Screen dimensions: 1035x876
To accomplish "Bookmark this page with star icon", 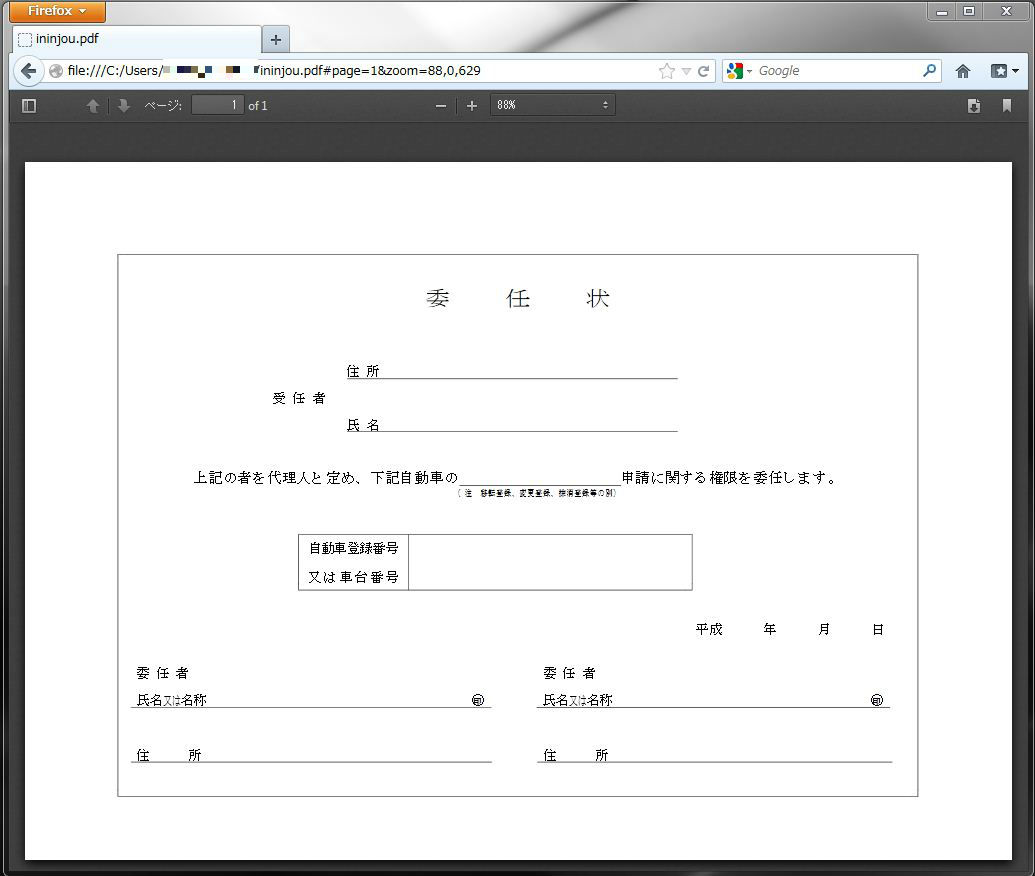I will (667, 71).
